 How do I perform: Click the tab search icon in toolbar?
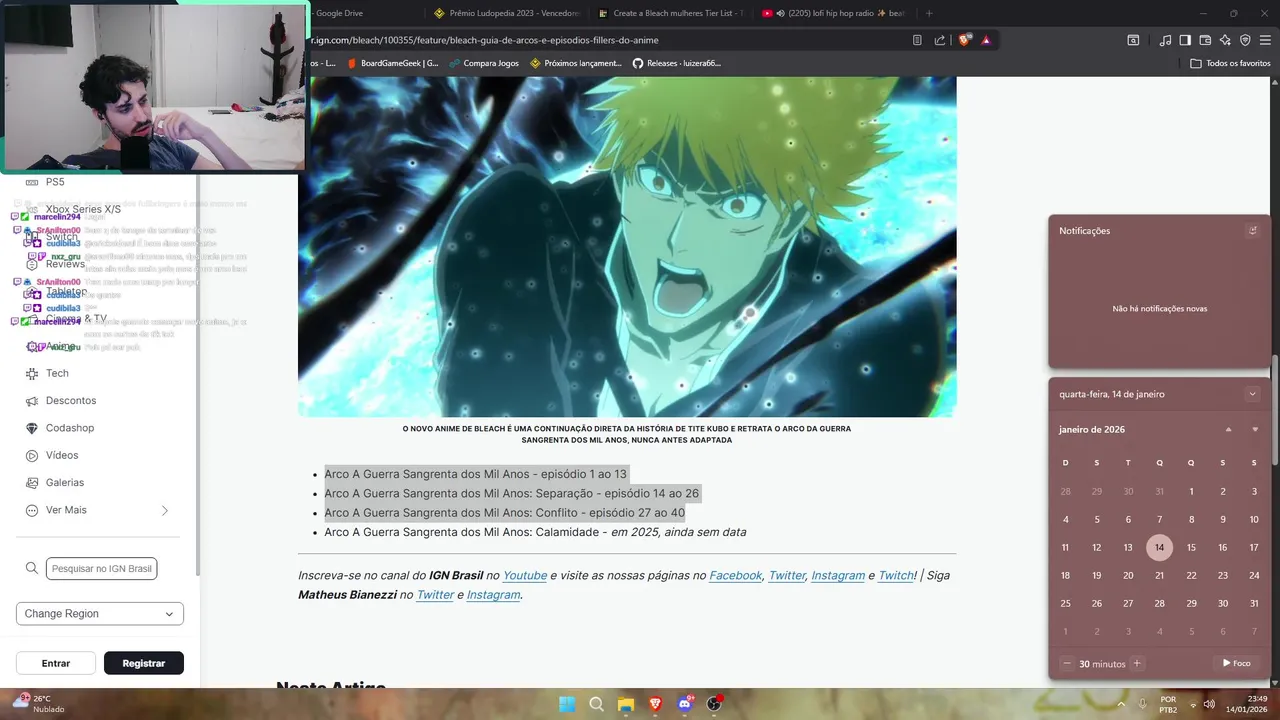click(1133, 40)
